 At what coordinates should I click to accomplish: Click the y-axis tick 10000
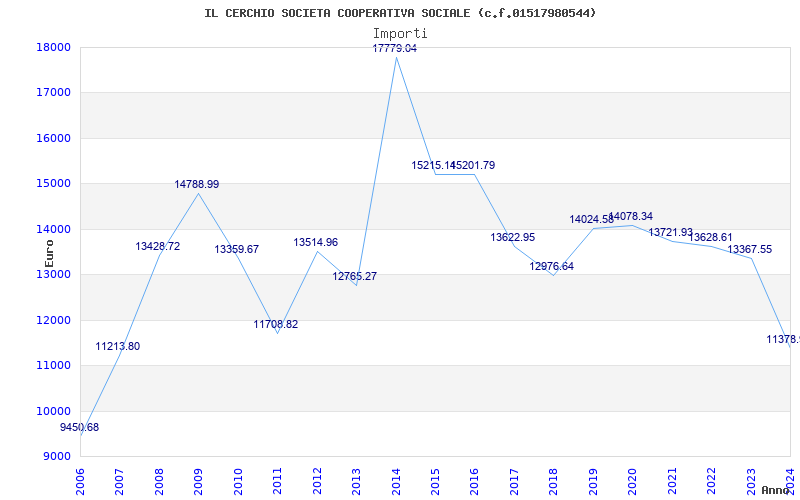(53, 411)
